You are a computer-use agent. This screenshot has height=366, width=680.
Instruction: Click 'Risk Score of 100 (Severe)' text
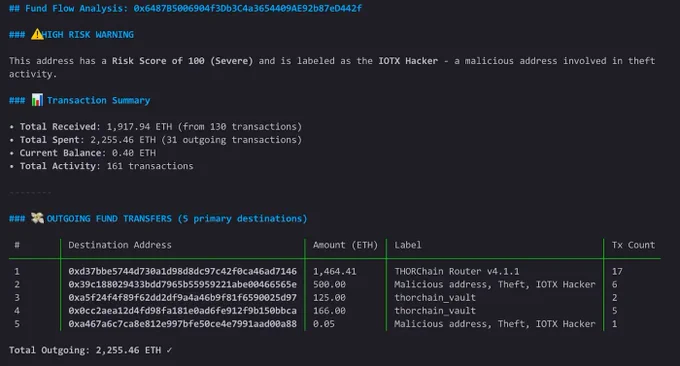(182, 61)
